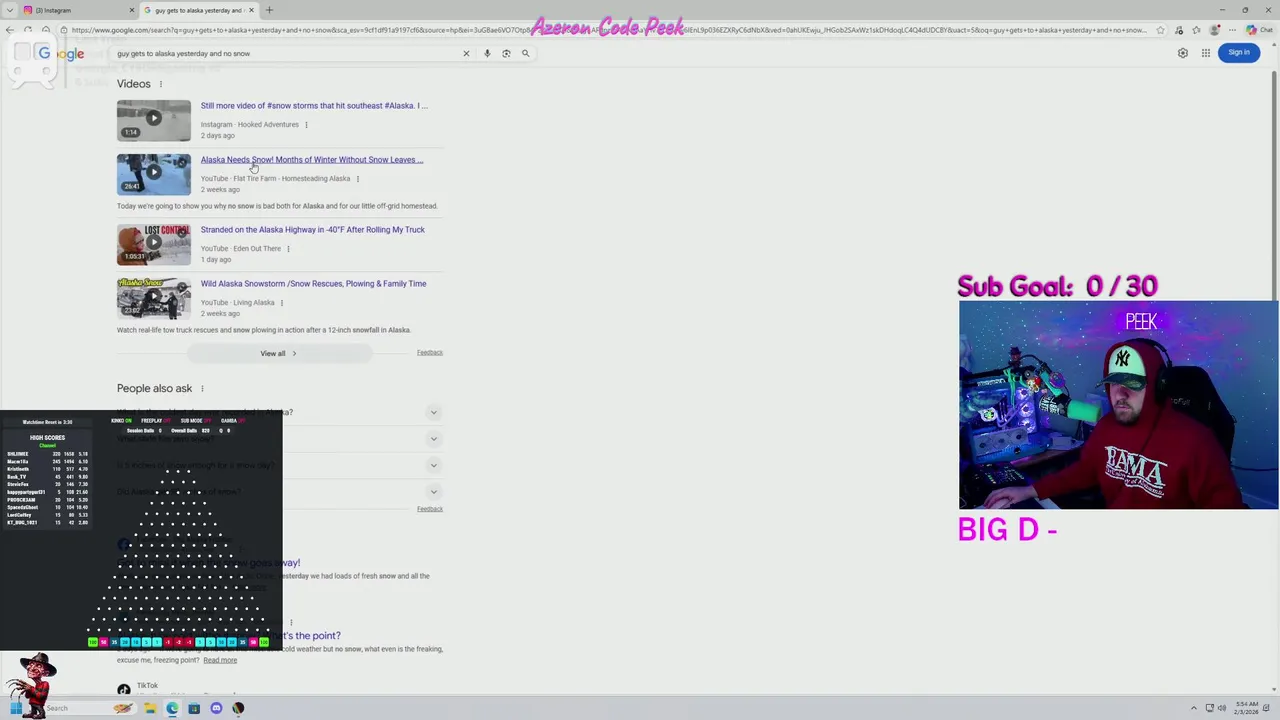The image size is (1280, 720).
Task: Submit the query with the magnifier icon
Action: click(525, 53)
